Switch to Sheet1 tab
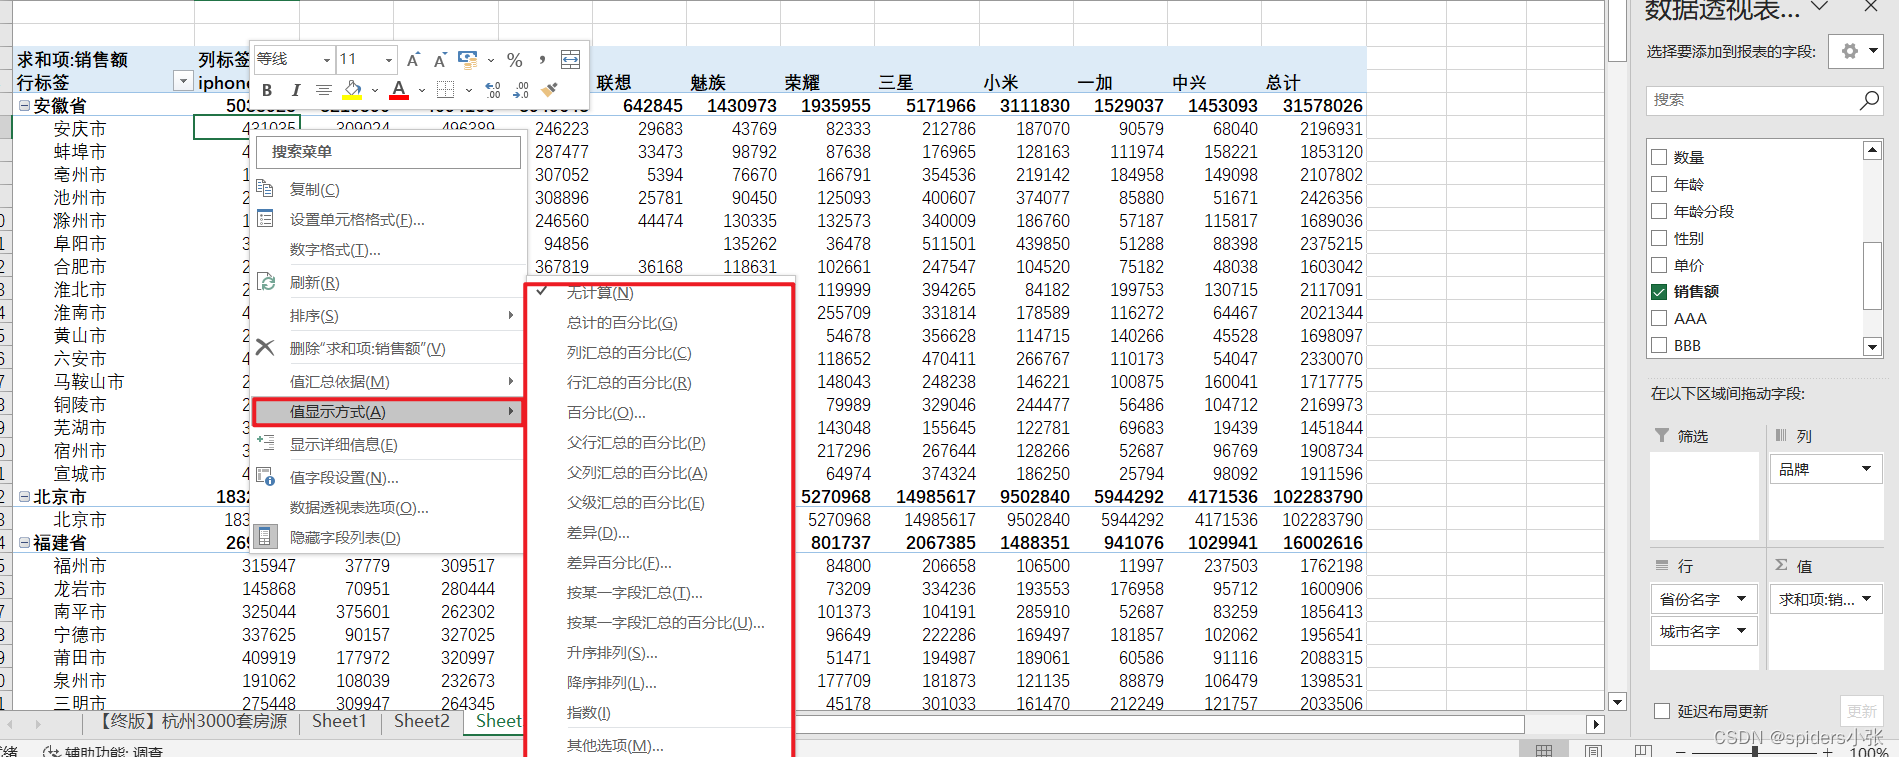Screen dimensions: 1899x757 (339, 721)
